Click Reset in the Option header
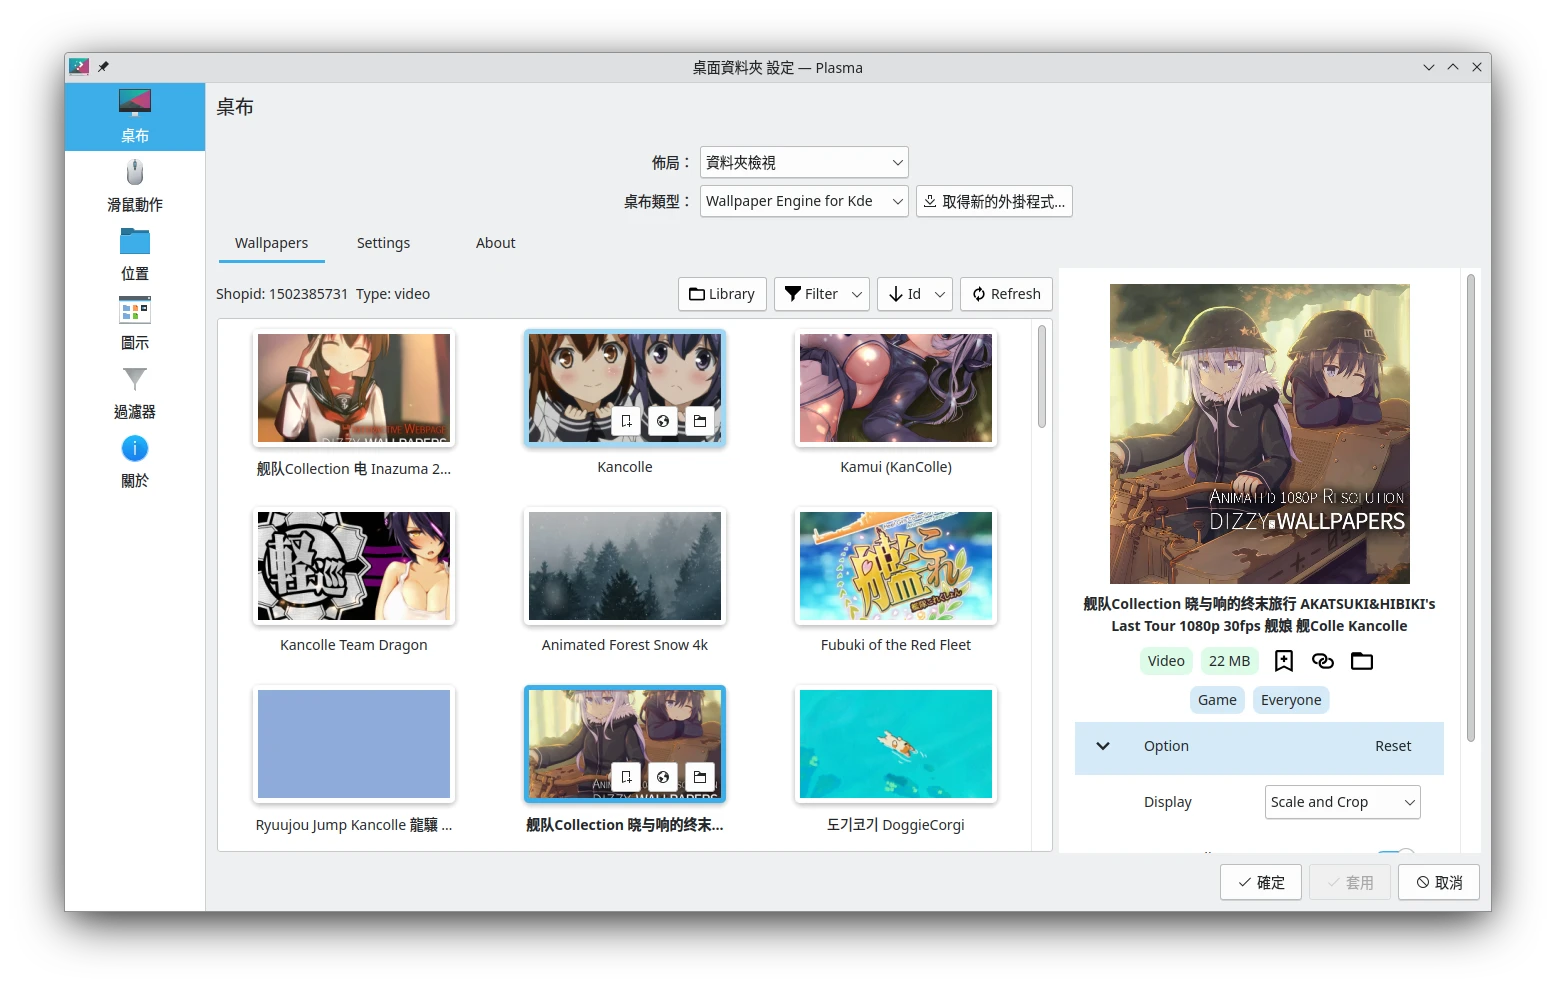This screenshot has height=988, width=1556. pos(1393,746)
